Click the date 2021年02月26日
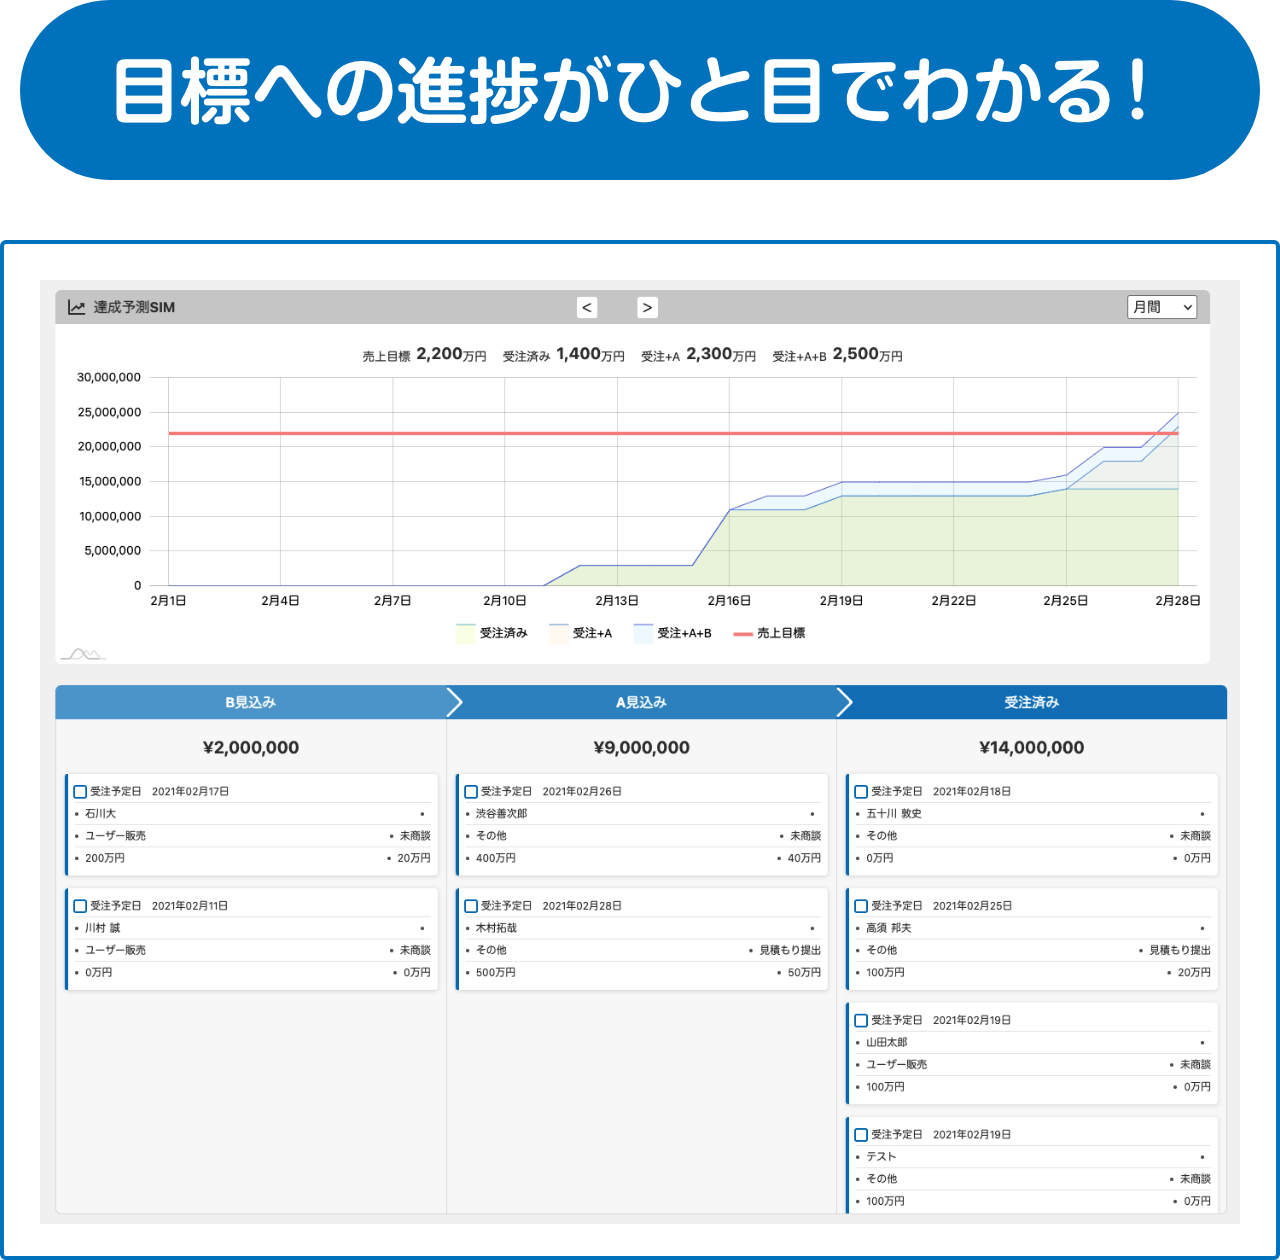1280x1260 pixels. point(582,791)
